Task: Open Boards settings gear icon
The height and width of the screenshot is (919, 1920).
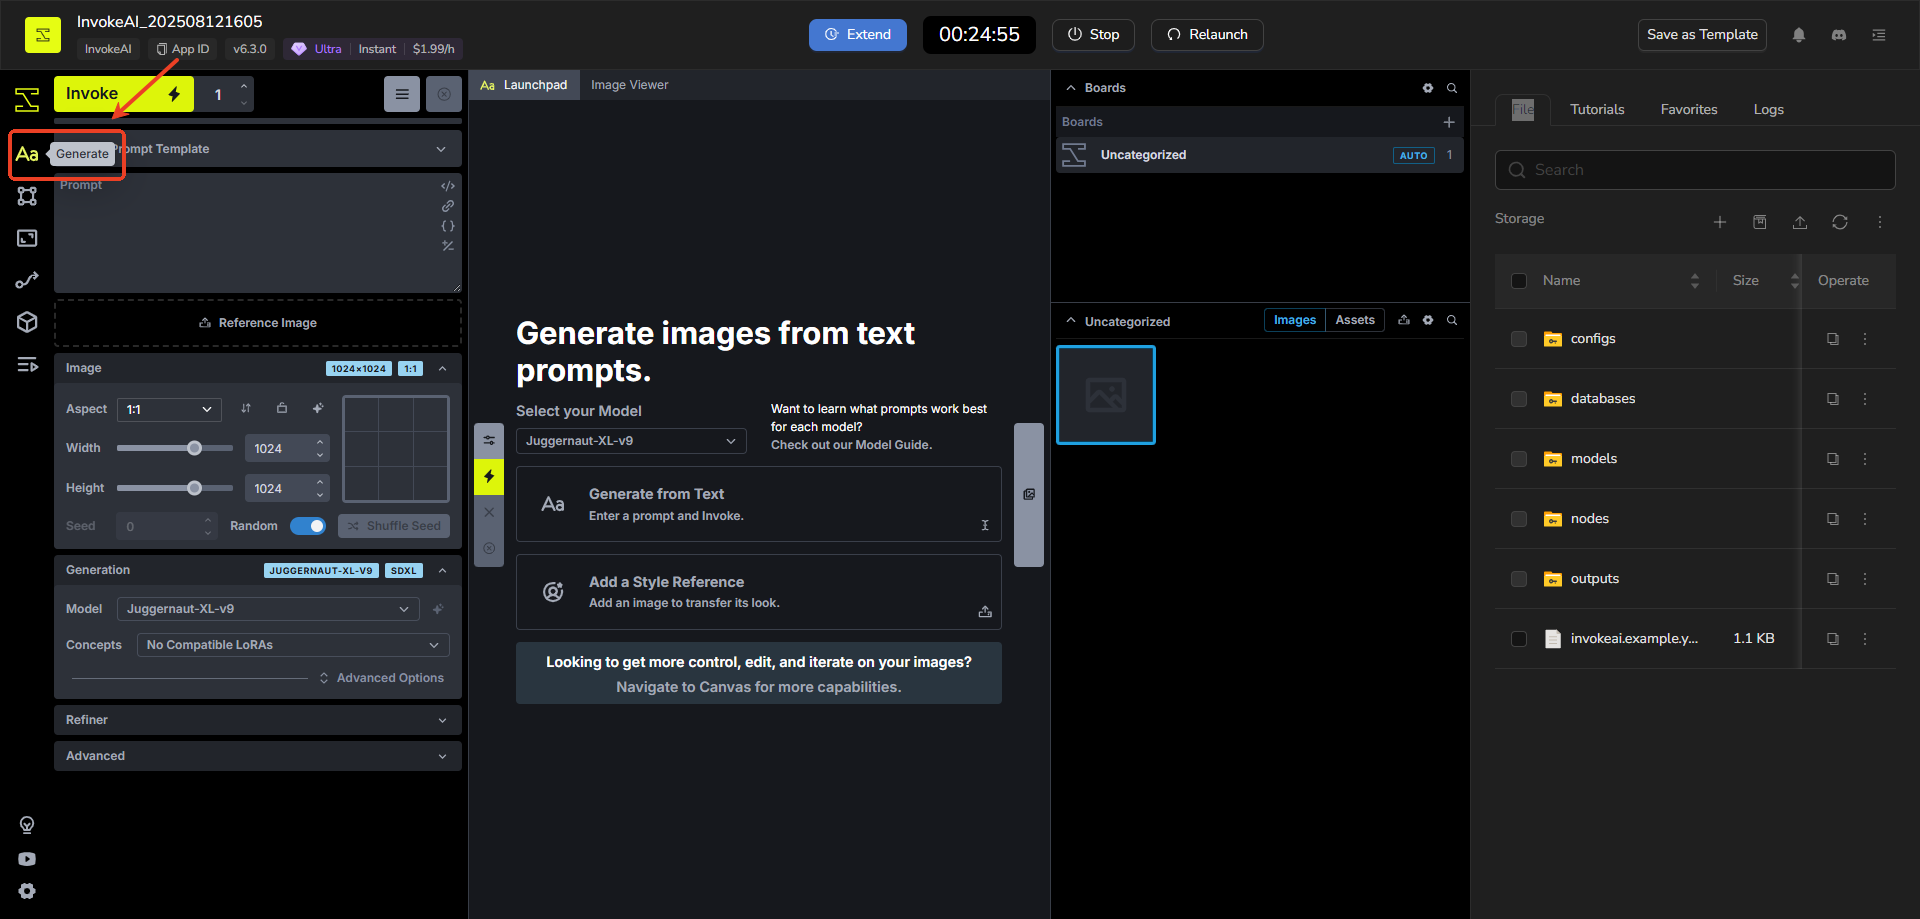Action: (1428, 88)
